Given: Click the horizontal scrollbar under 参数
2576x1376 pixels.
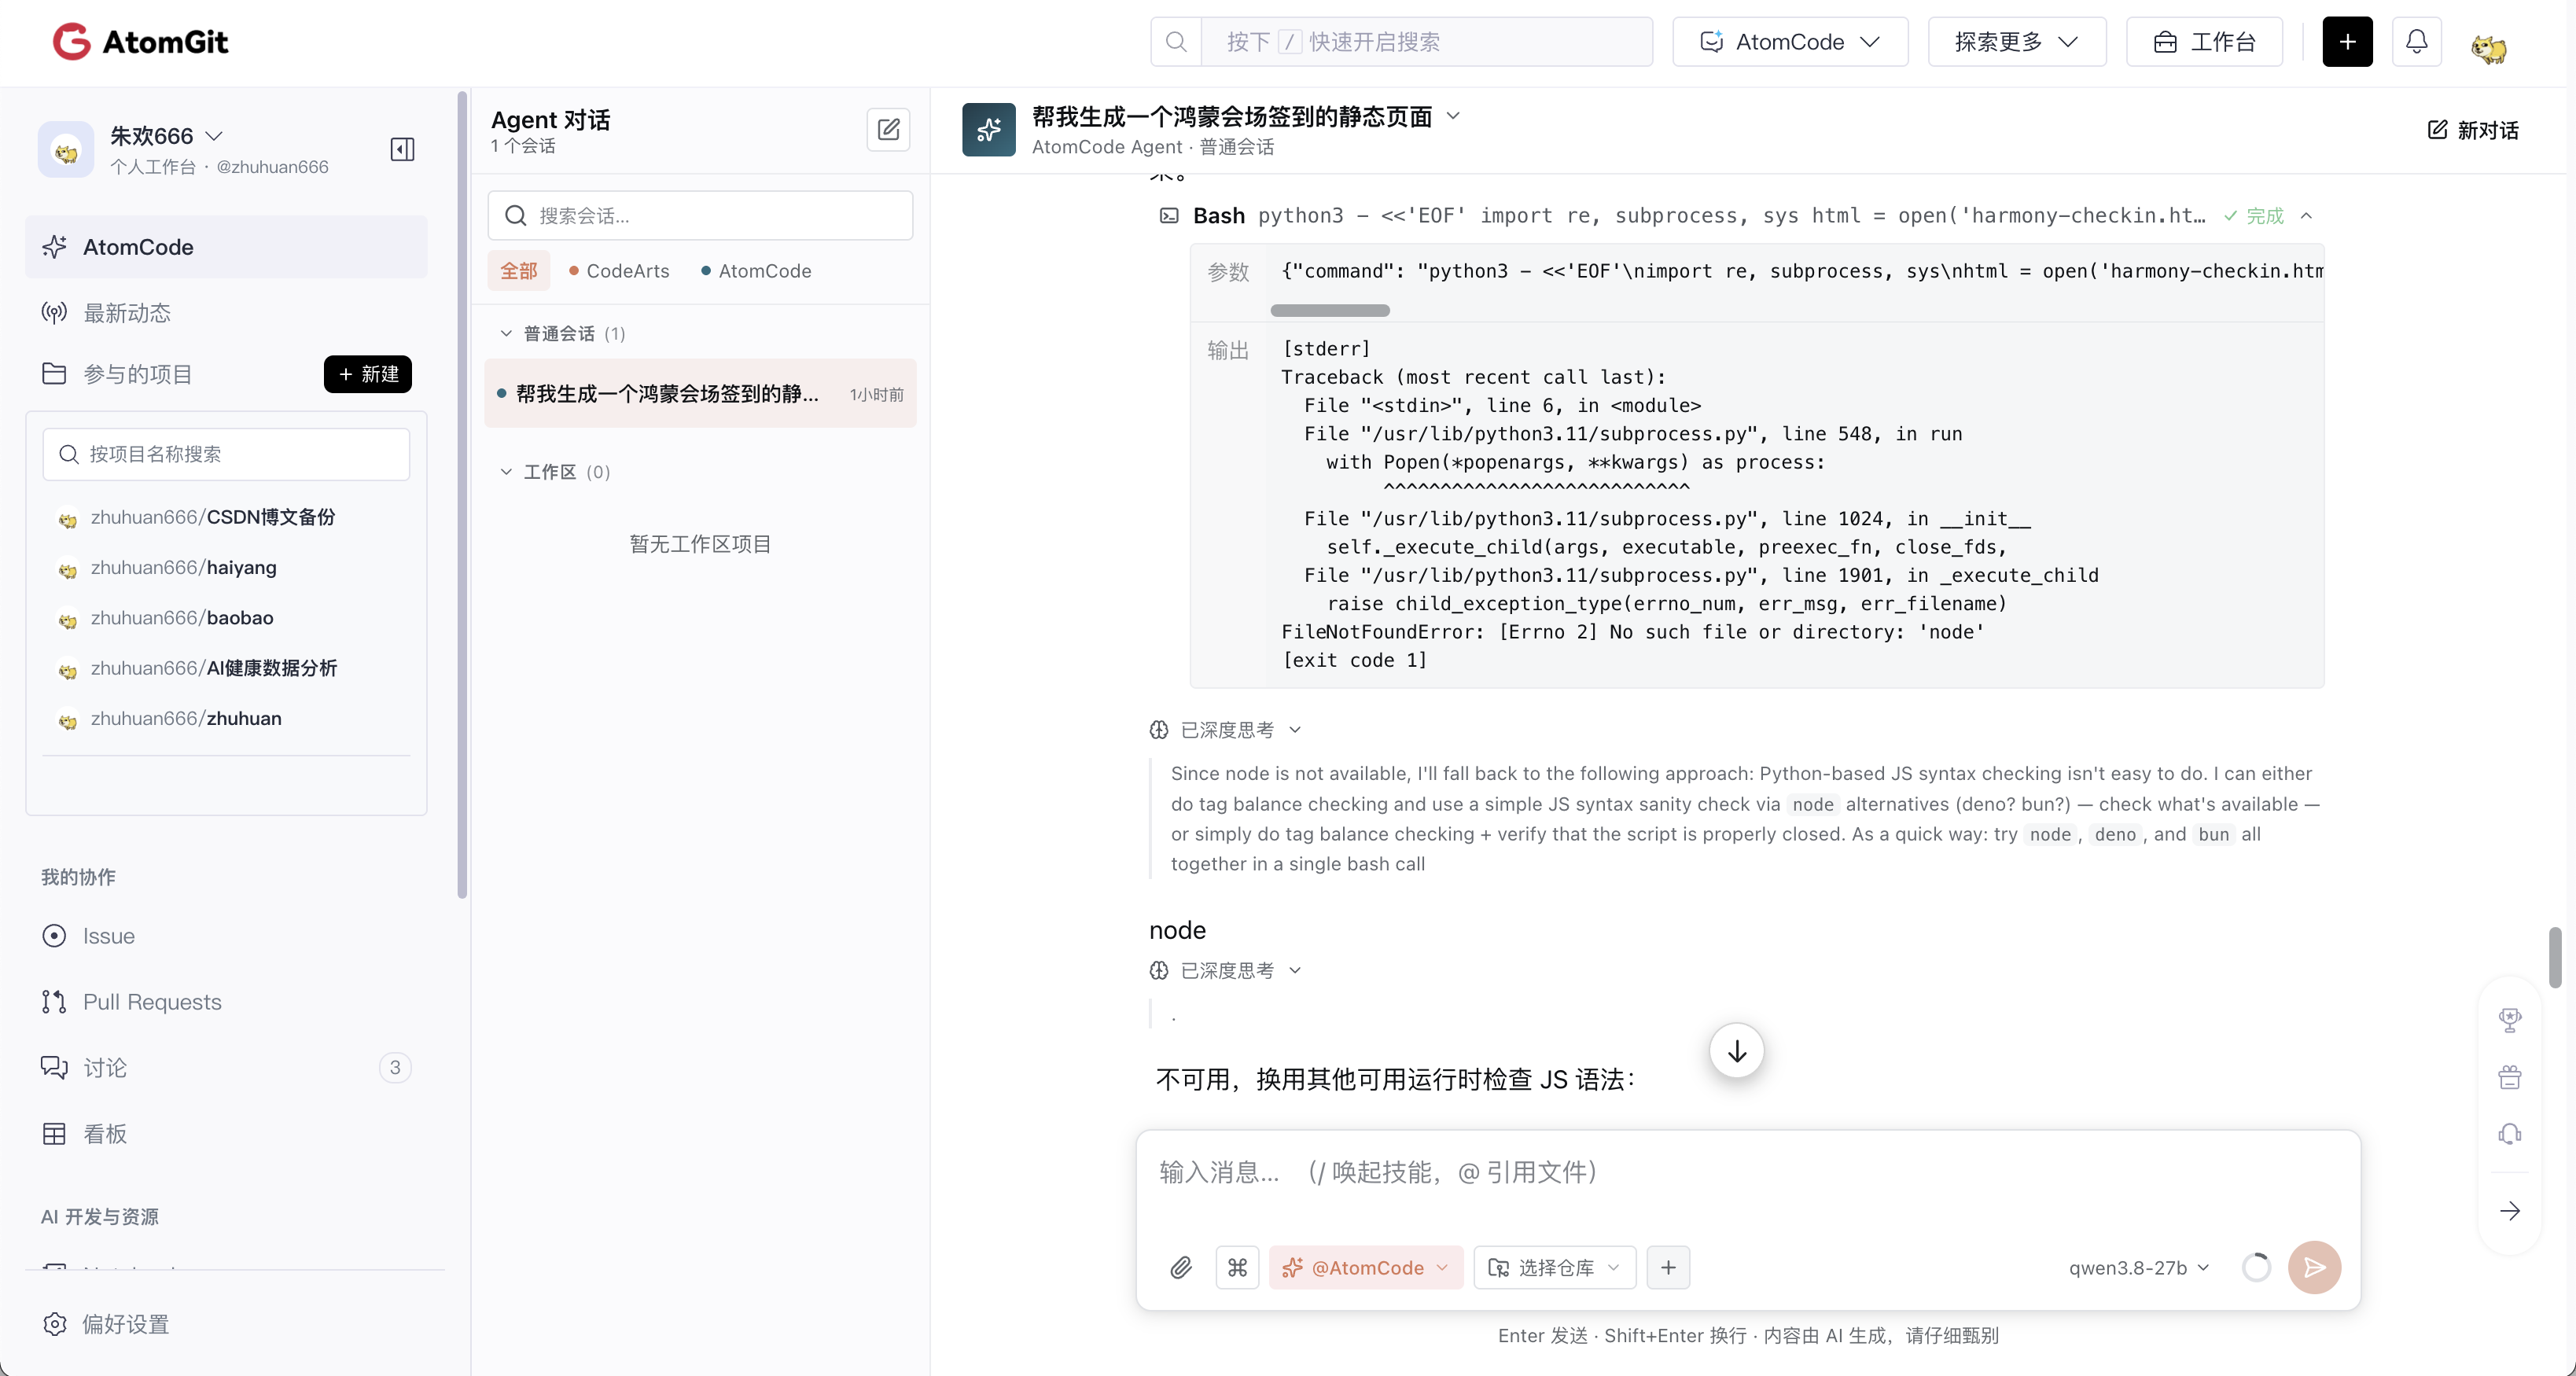Looking at the screenshot, I should [x=1330, y=311].
